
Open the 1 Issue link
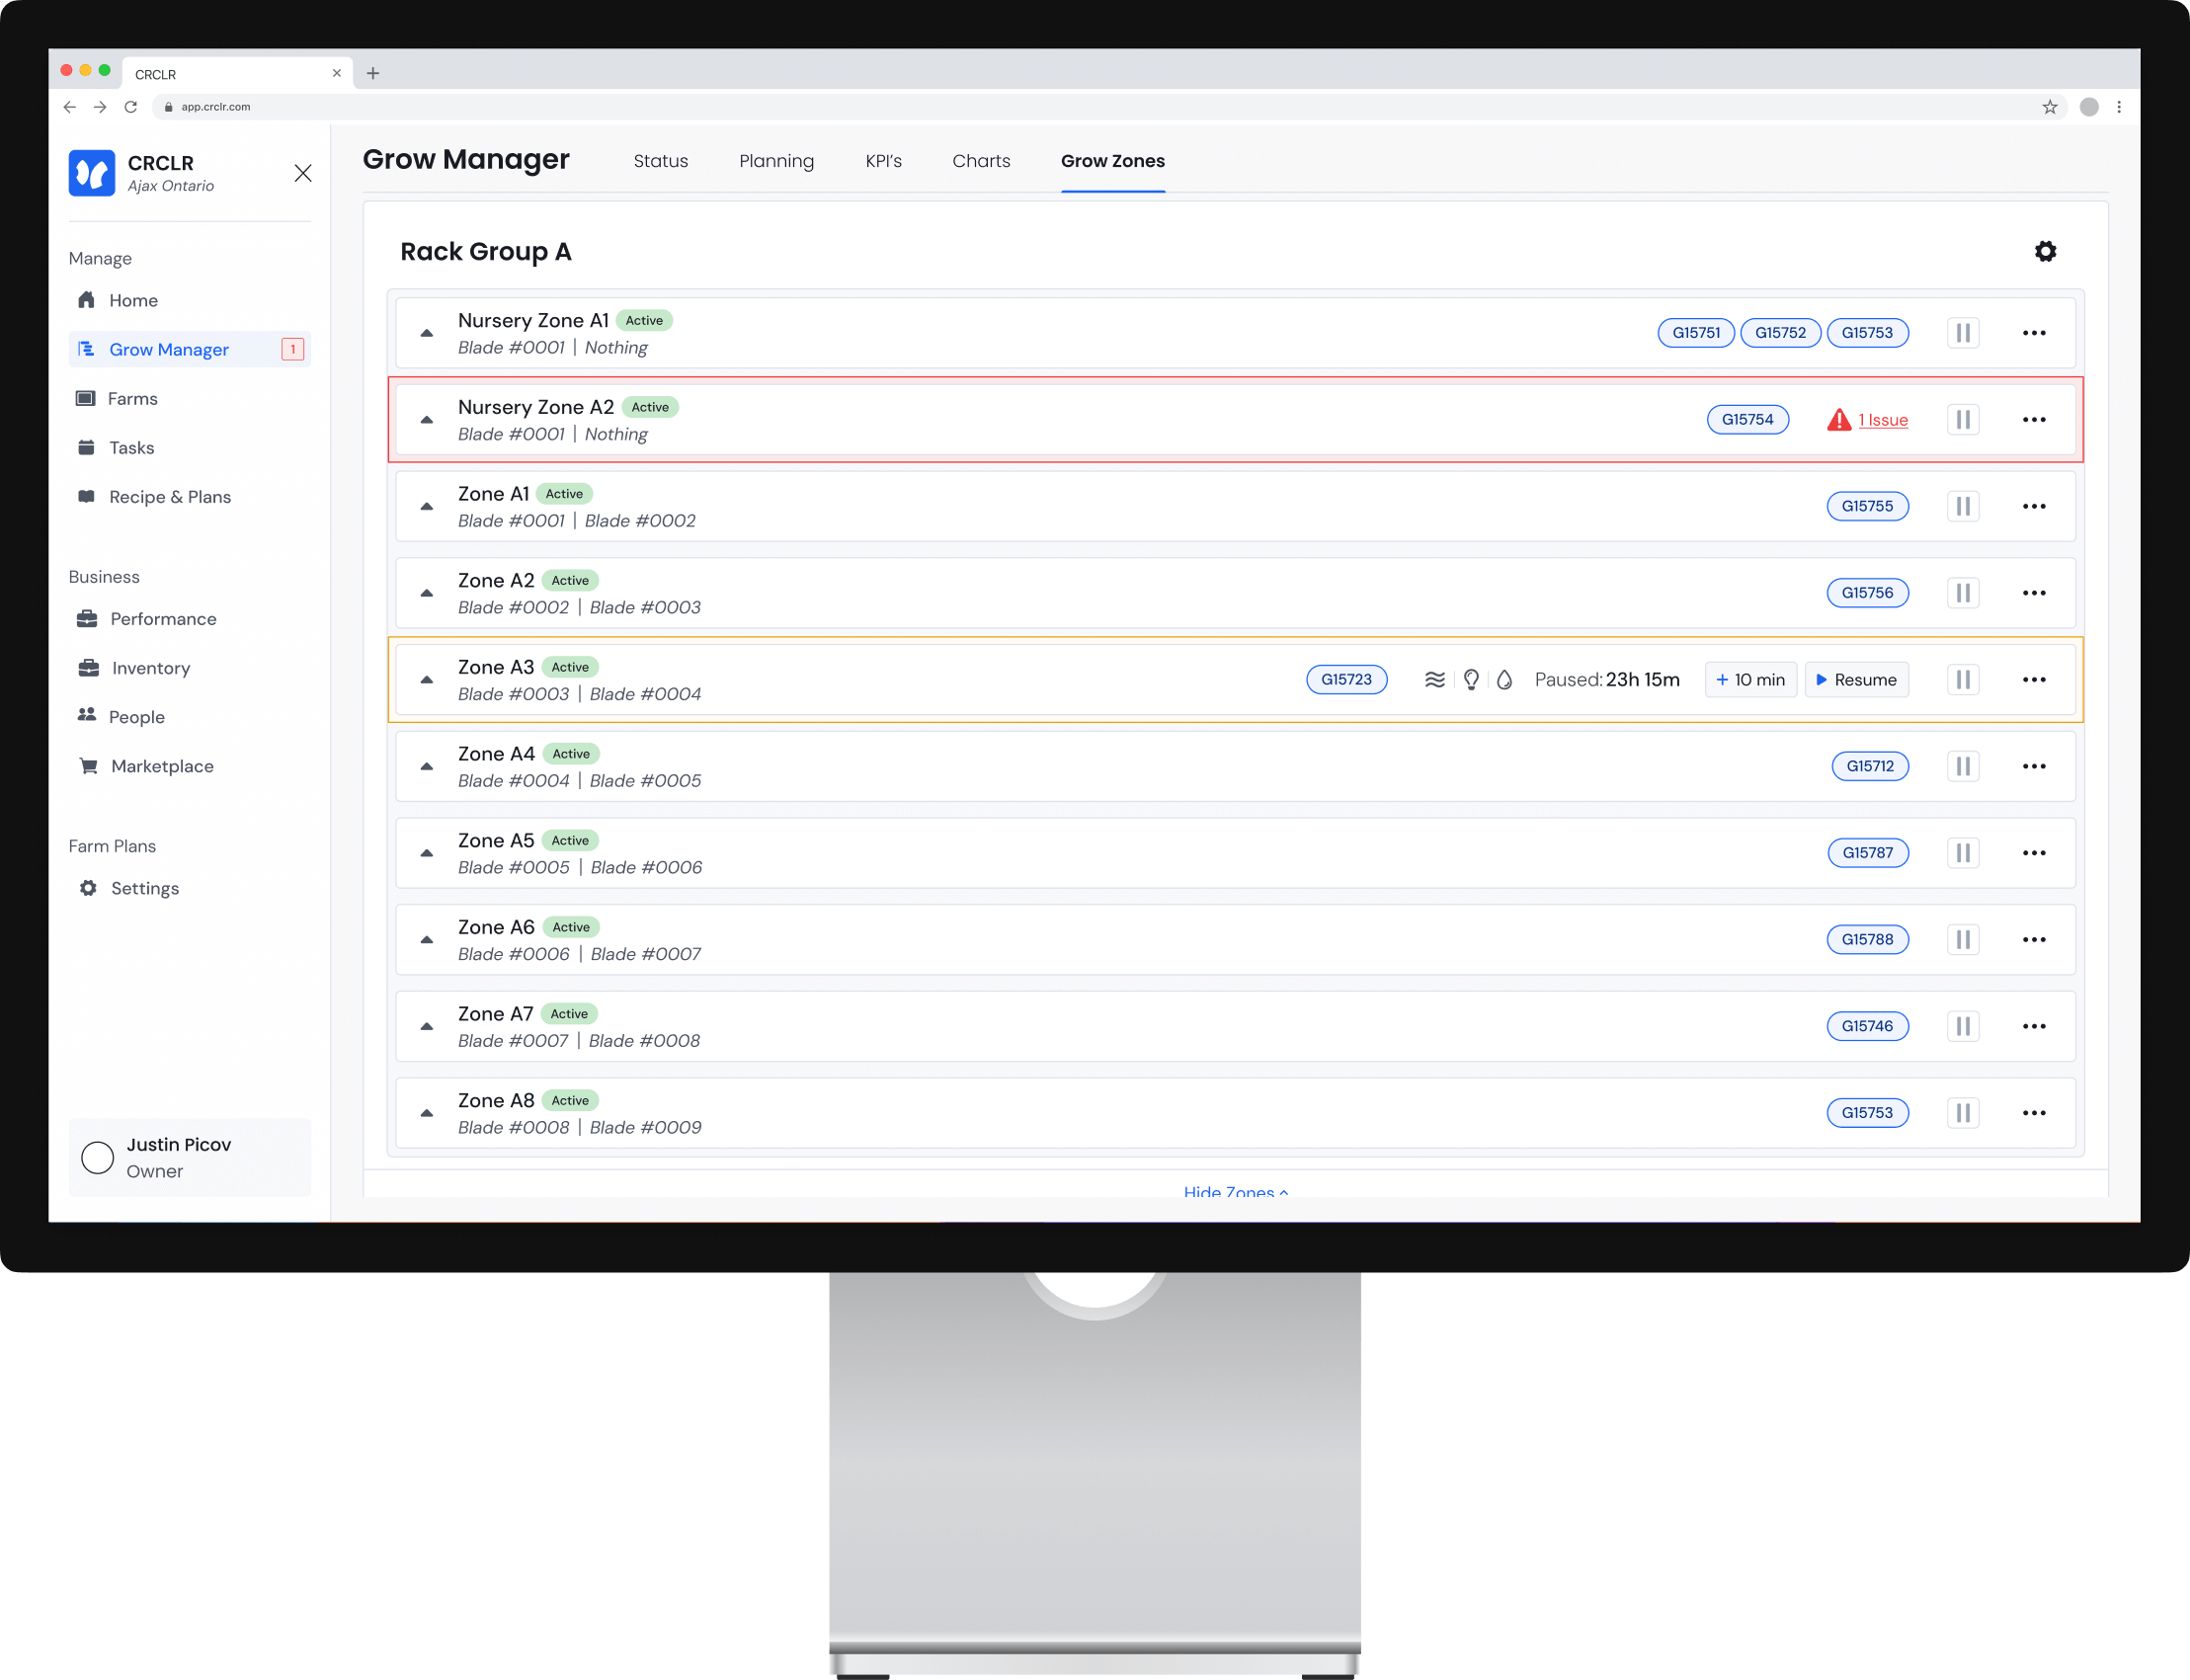pyautogui.click(x=1882, y=420)
